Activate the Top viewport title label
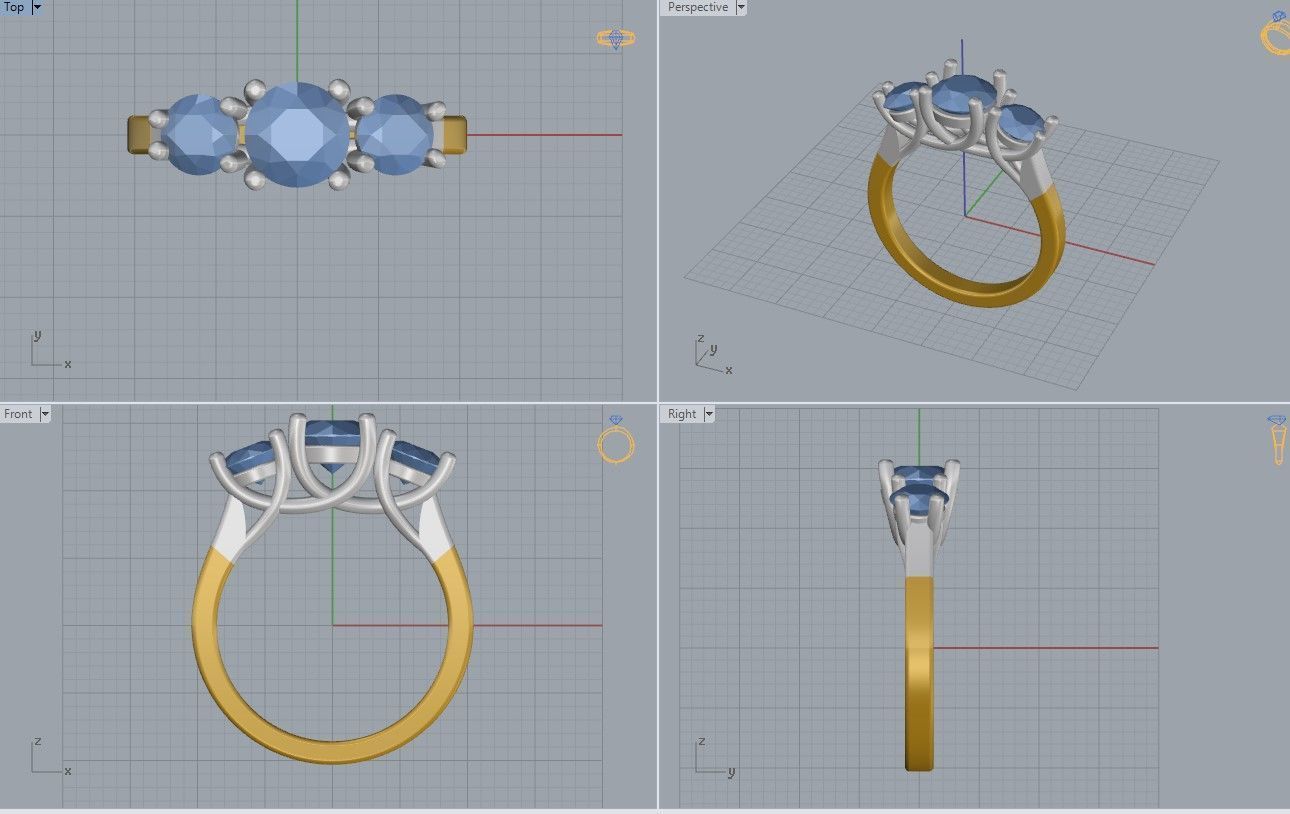The width and height of the screenshot is (1290, 814). [x=15, y=7]
